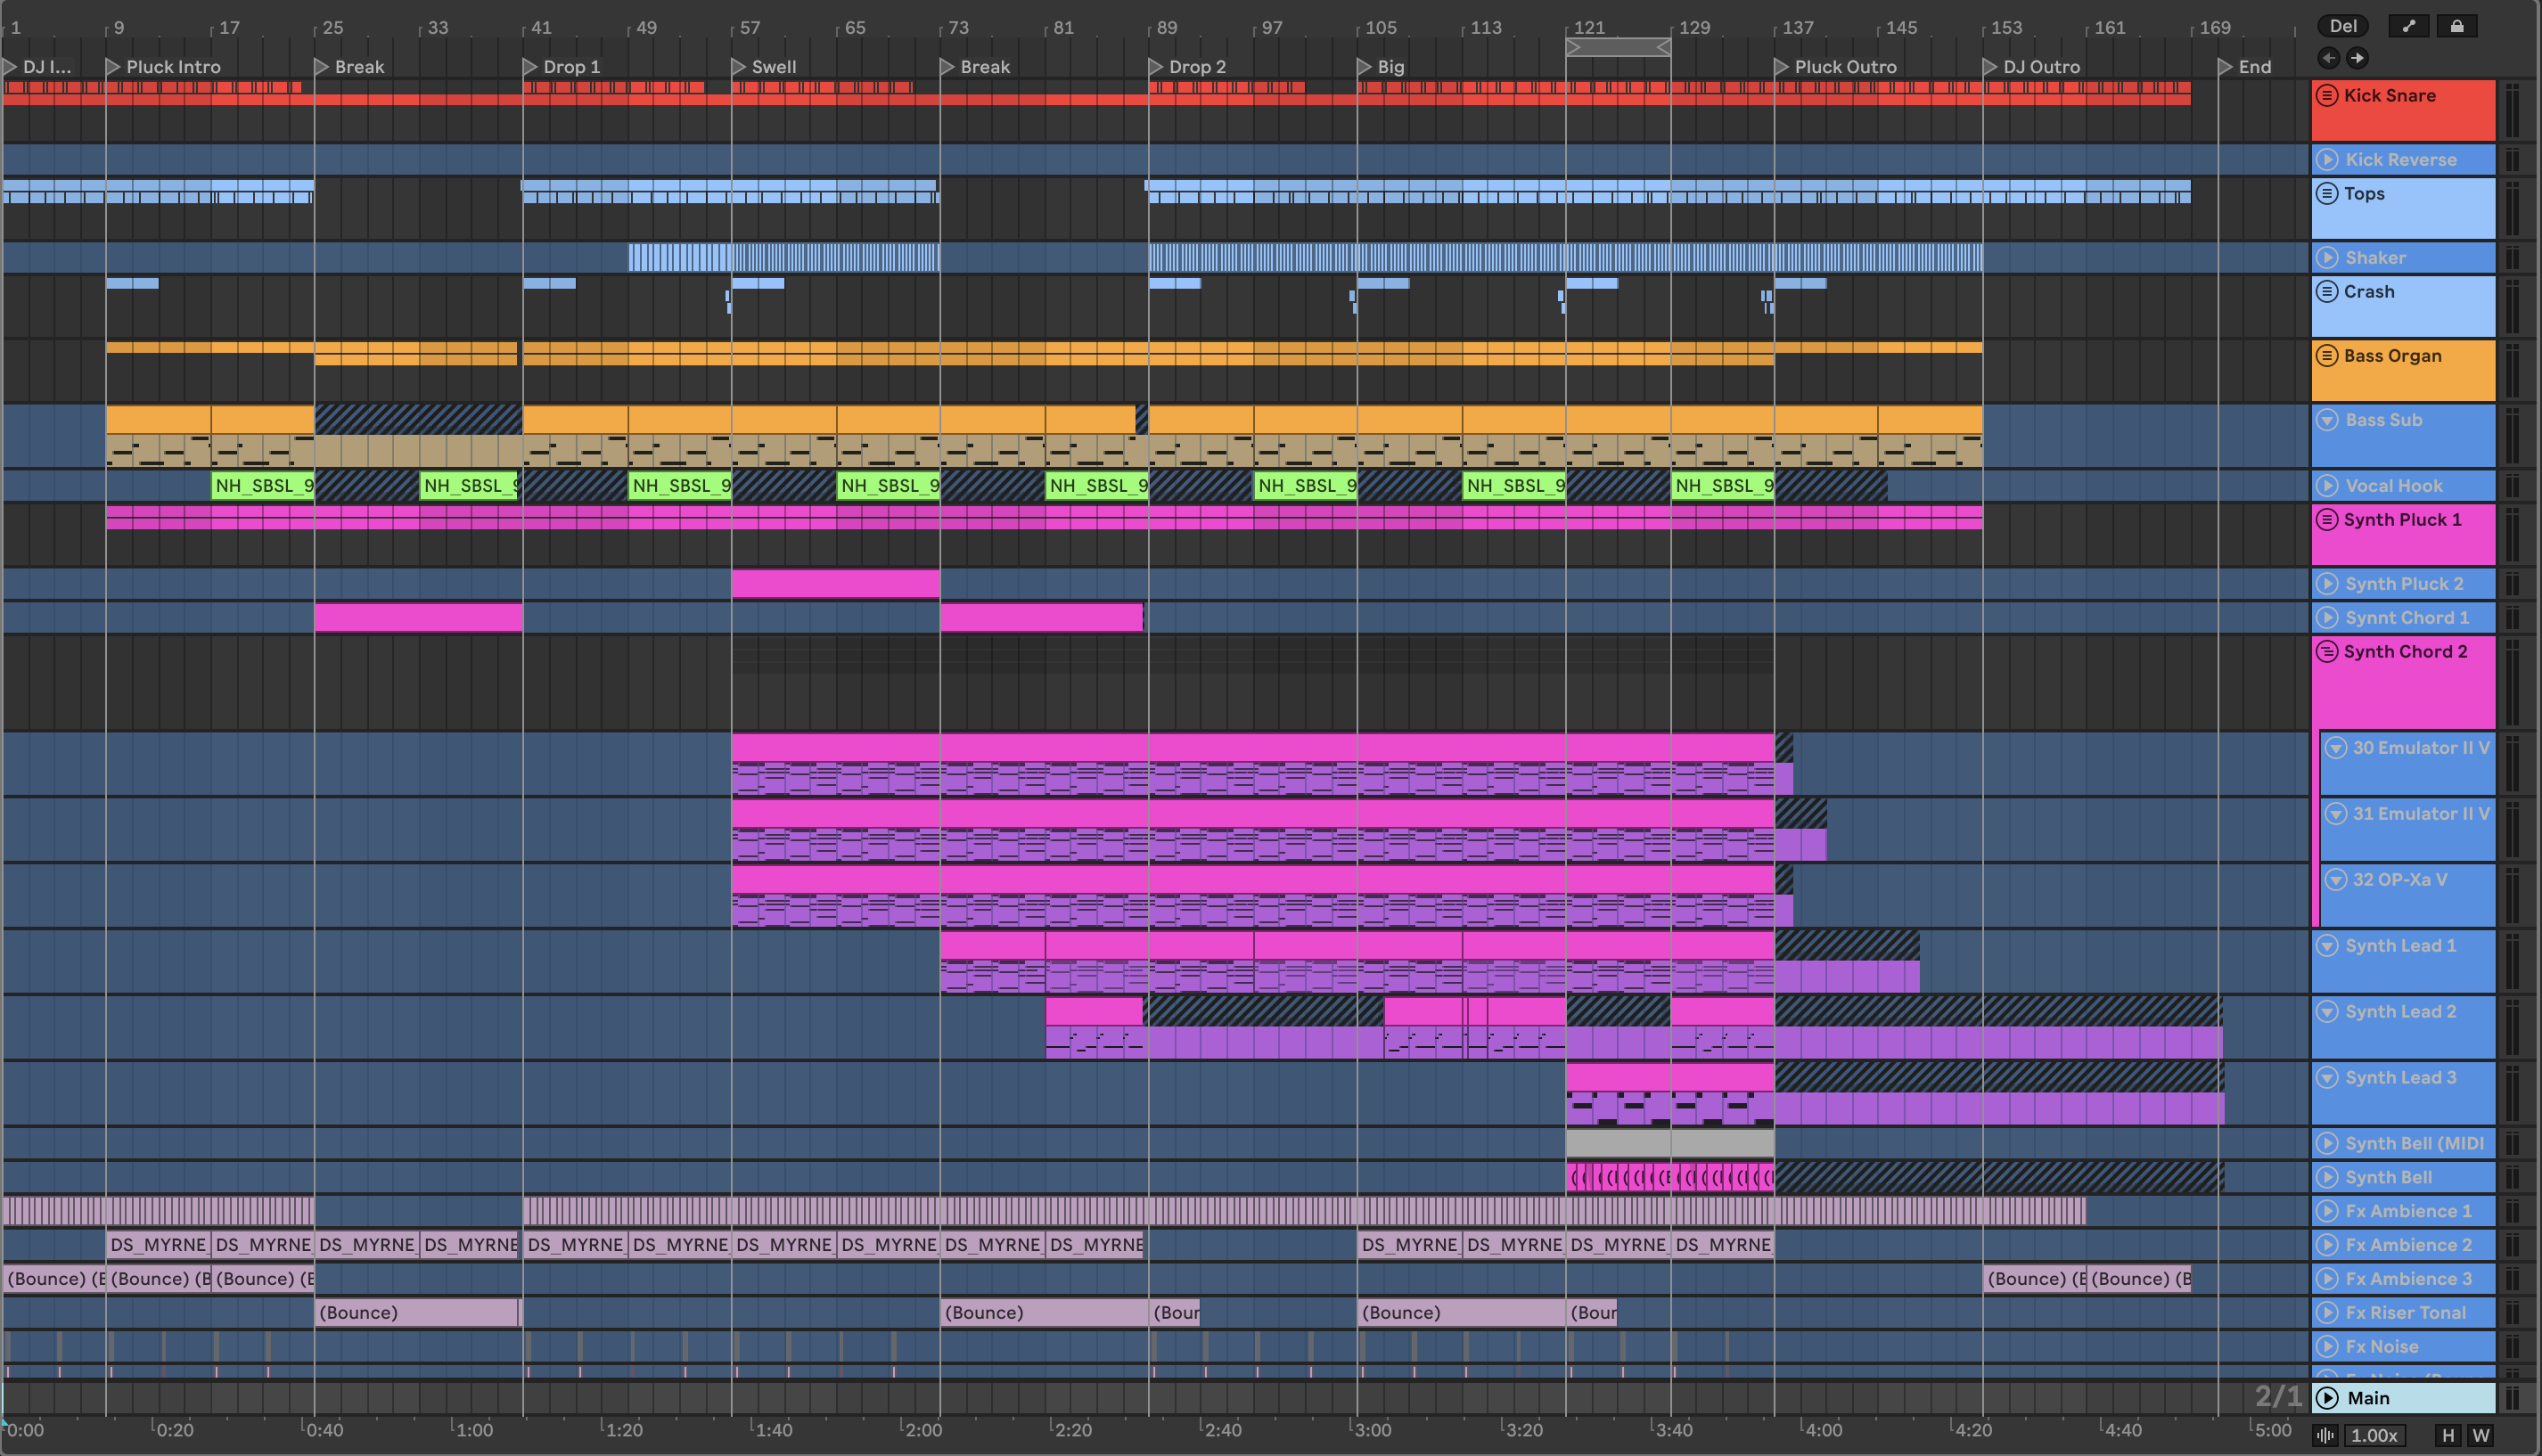Unfold the Kick Snare group track
Image resolution: width=2542 pixels, height=1456 pixels.
point(2328,96)
